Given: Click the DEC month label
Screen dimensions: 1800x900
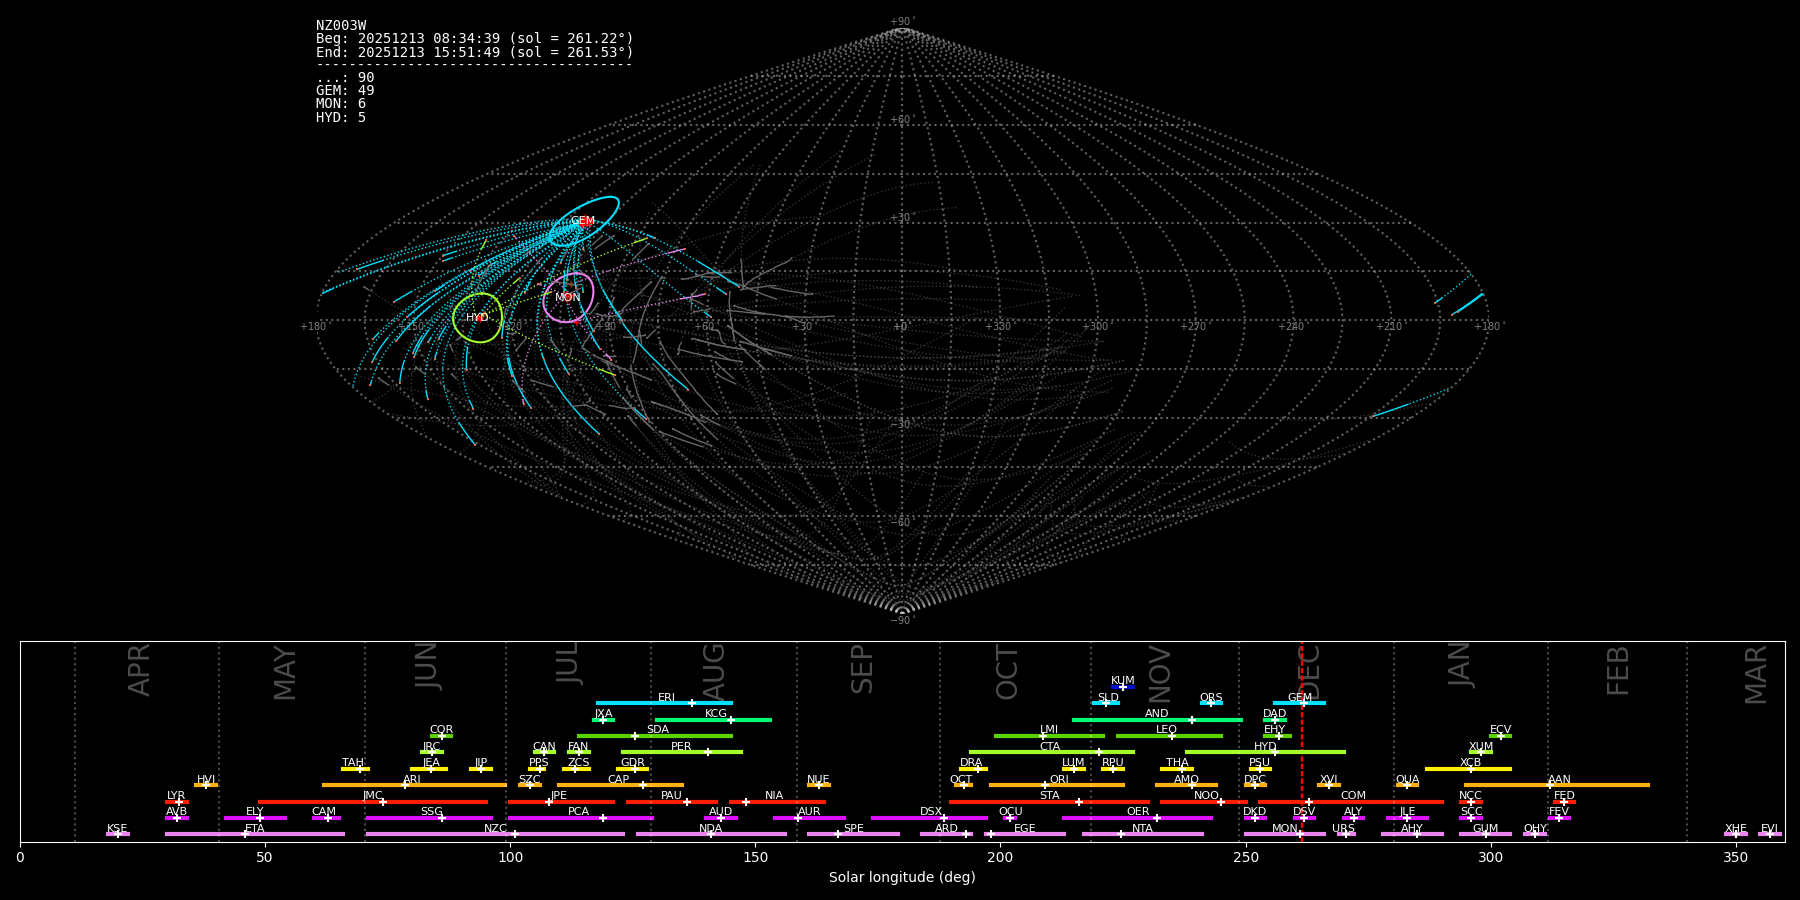Looking at the screenshot, I should (x=1309, y=671).
